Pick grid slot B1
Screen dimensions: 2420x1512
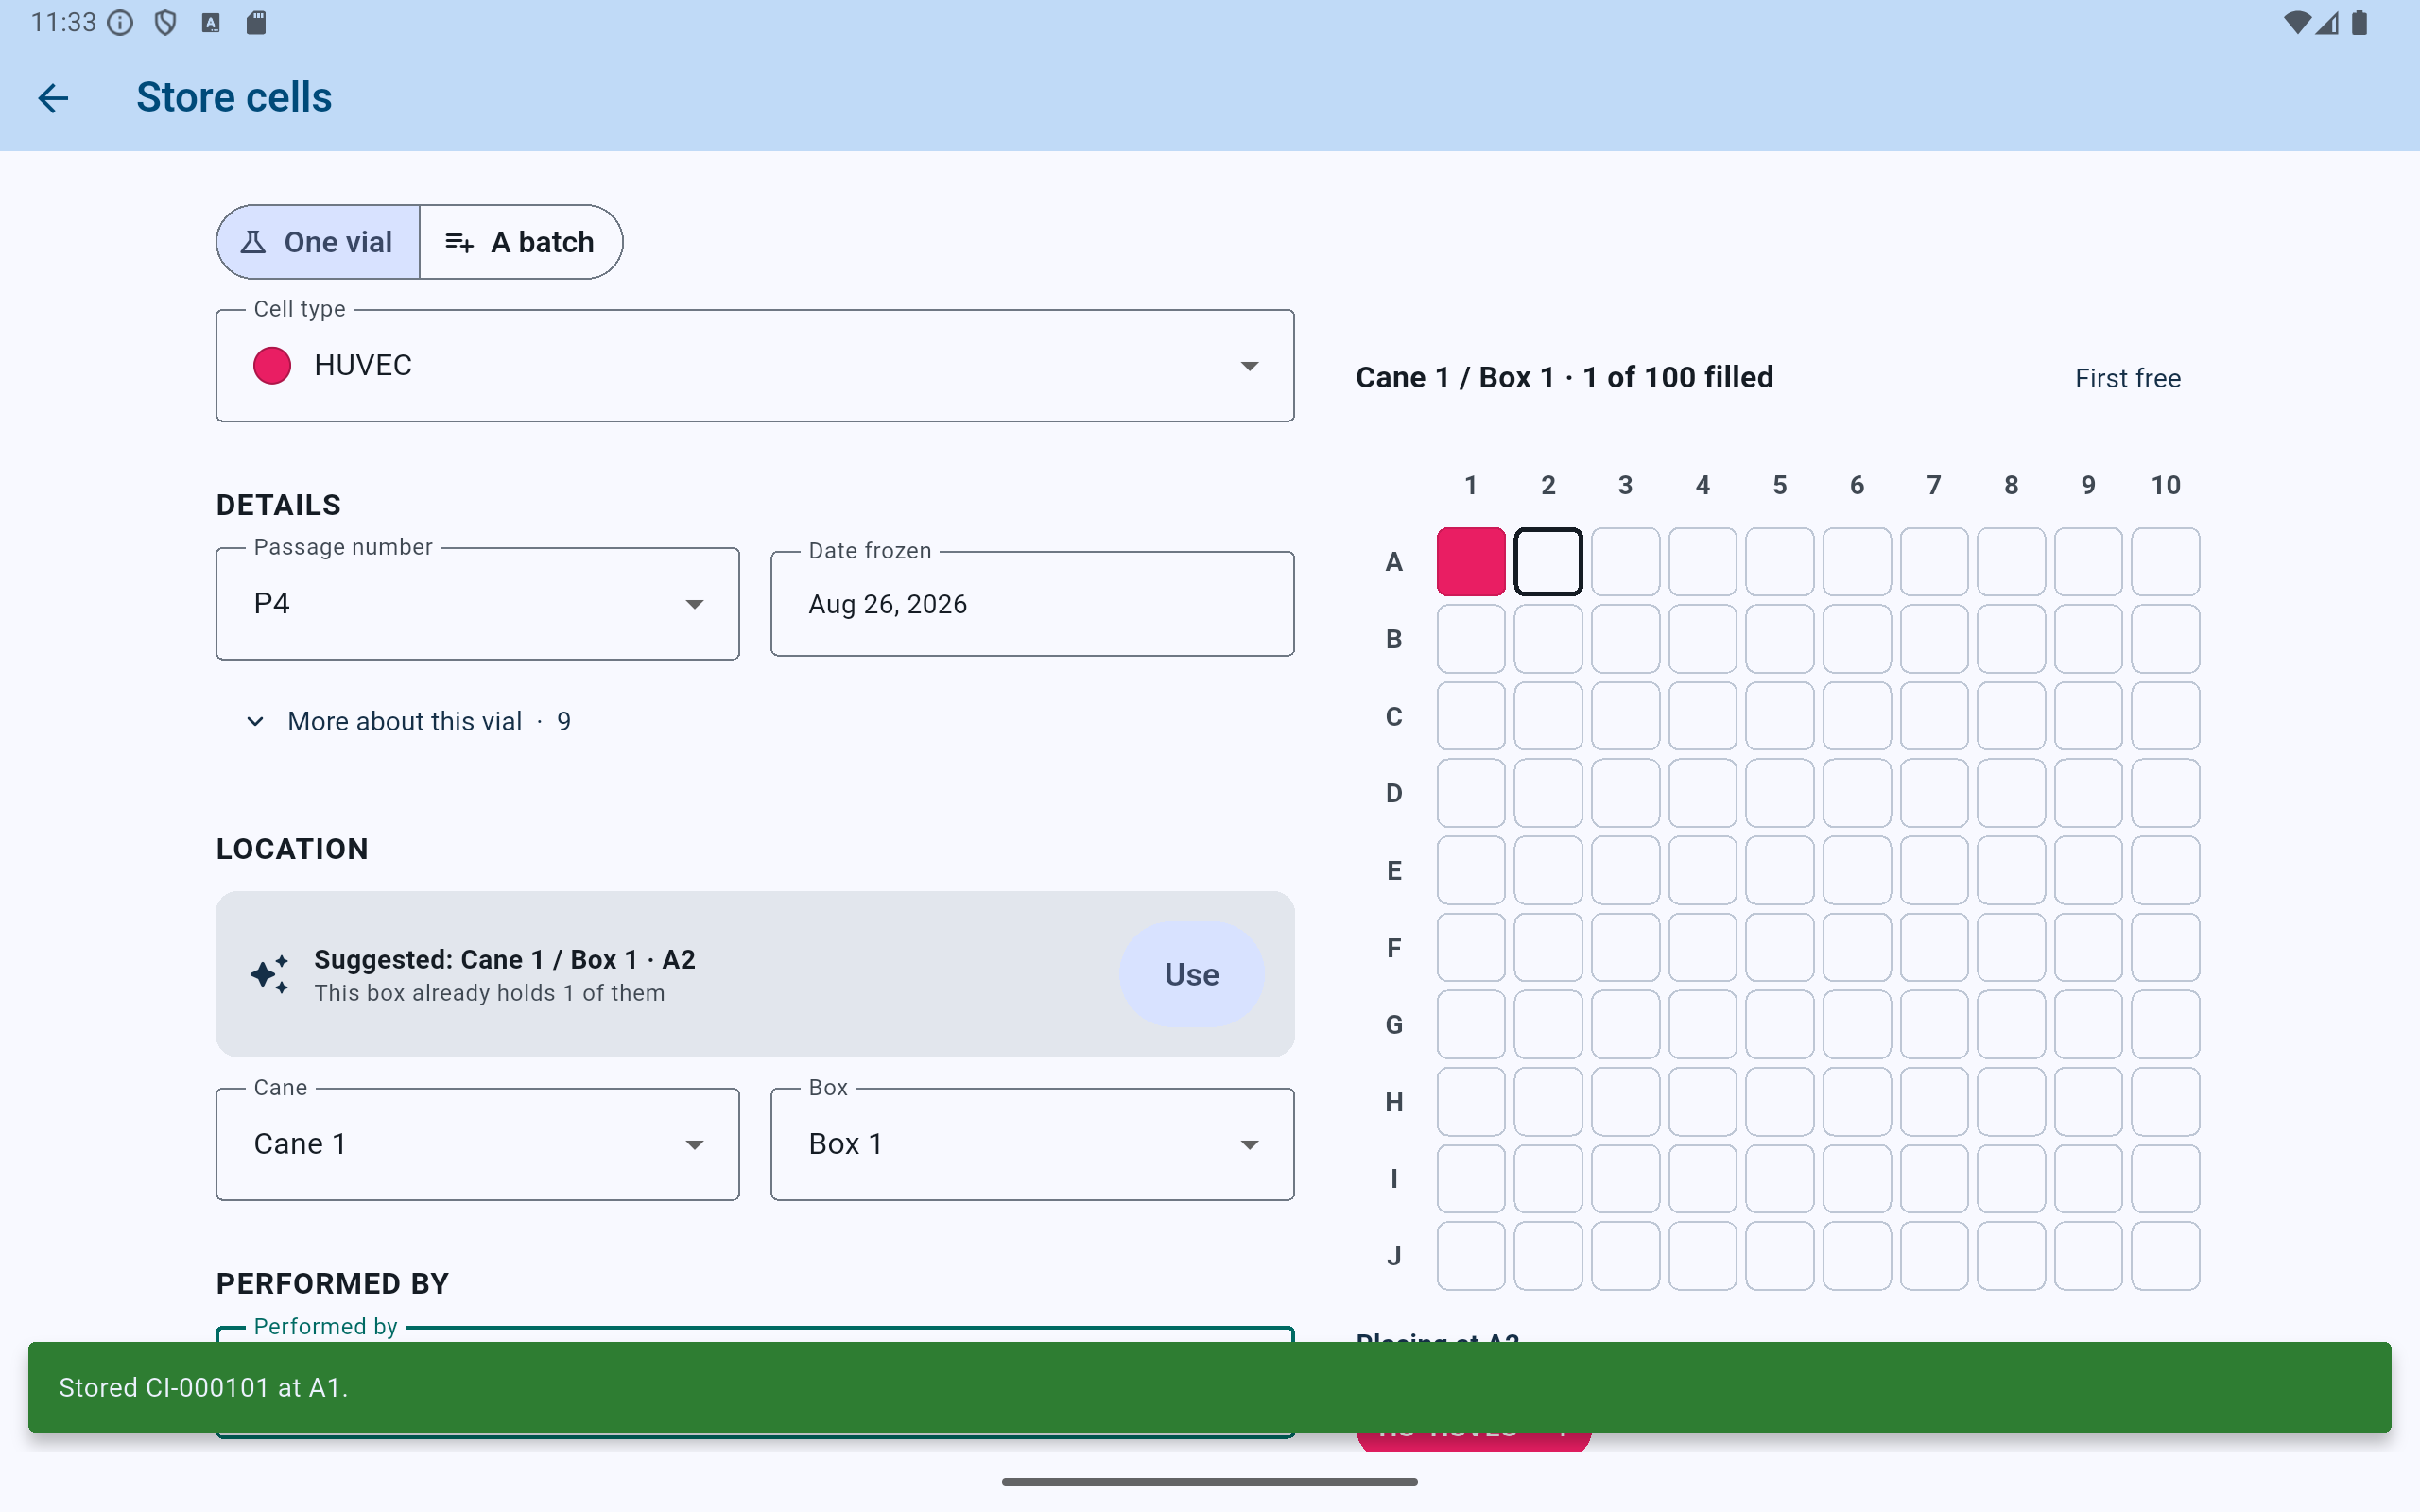[x=1471, y=638]
